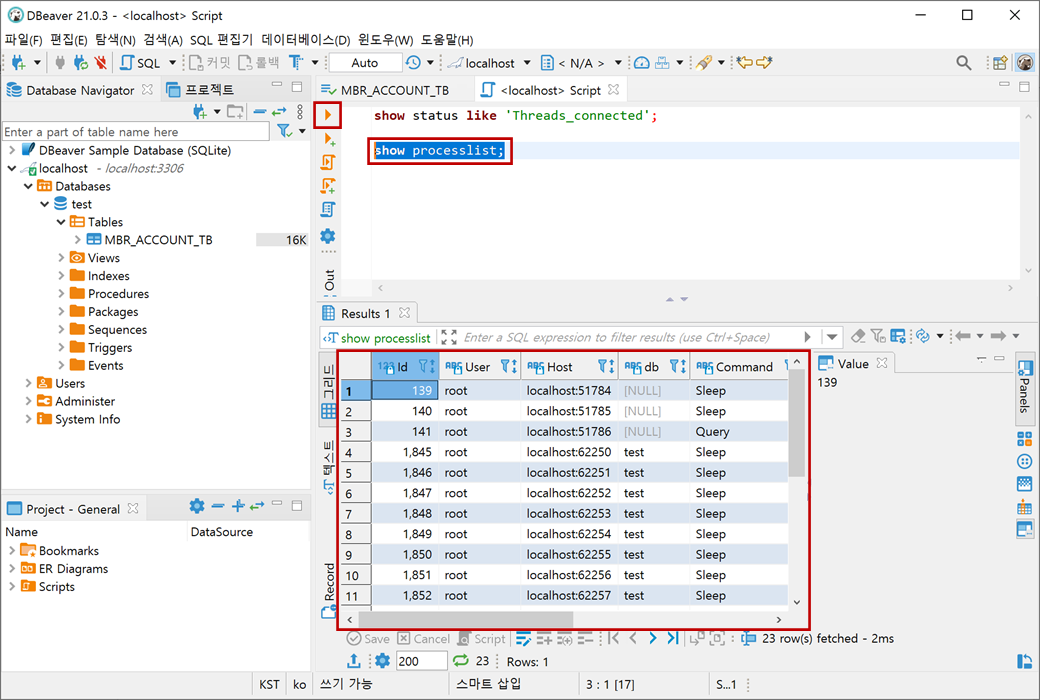Click link with editor arrows in Navigator
1040x700 pixels.
pos(279,111)
